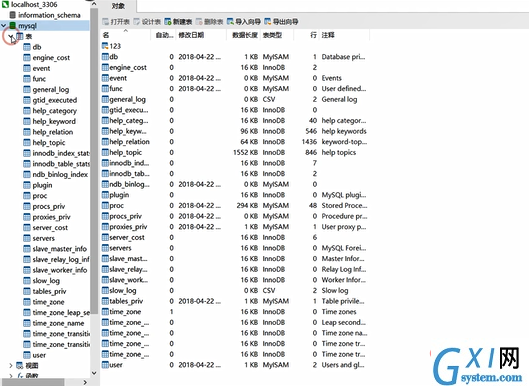
Task: Select the localhost_3306 connection icon
Action: tap(5, 4)
